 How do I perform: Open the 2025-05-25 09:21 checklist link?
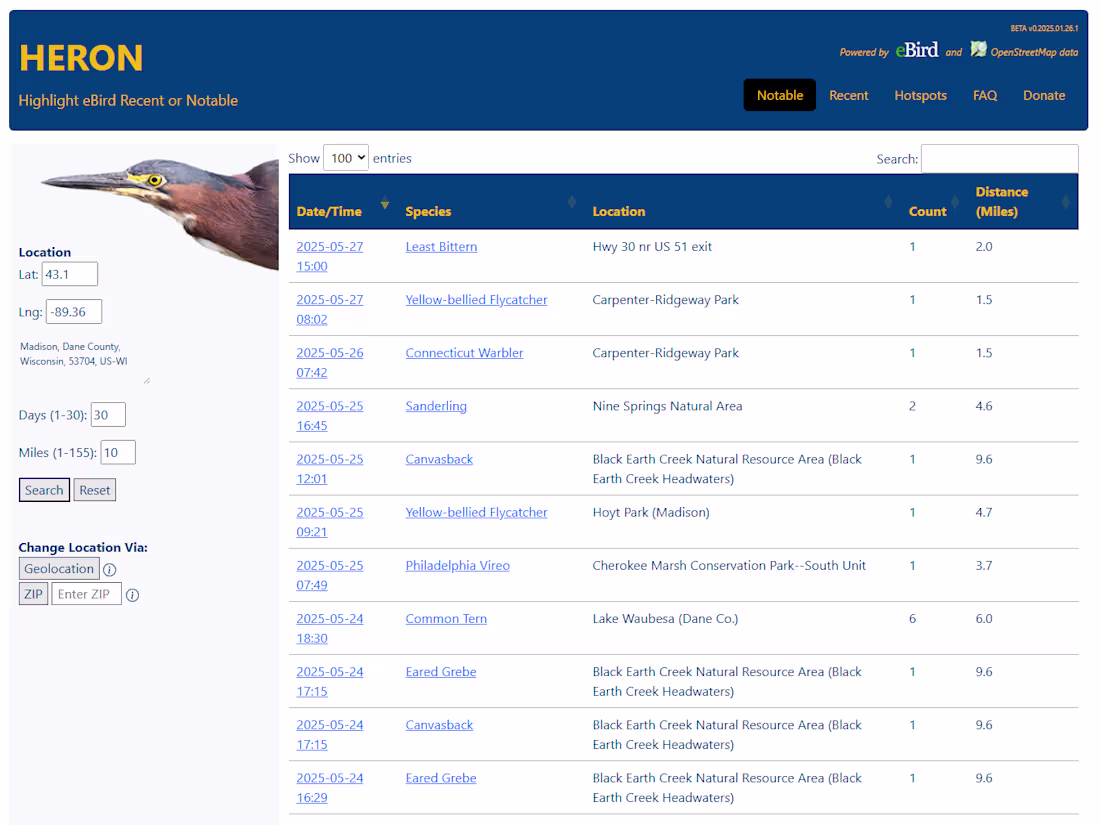point(330,522)
